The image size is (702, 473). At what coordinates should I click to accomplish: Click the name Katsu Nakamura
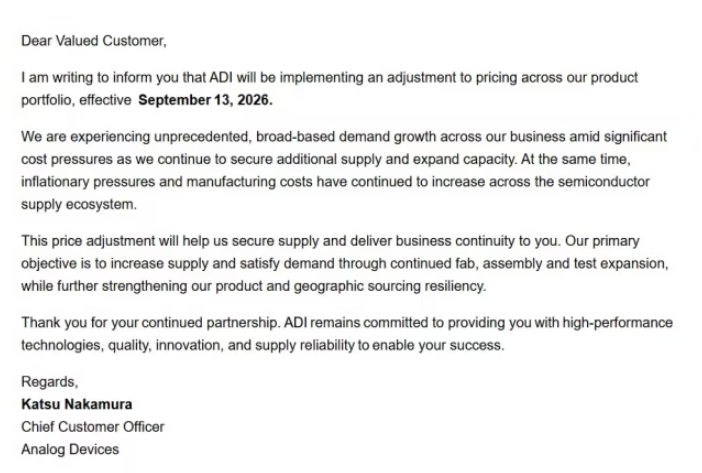[x=77, y=404]
